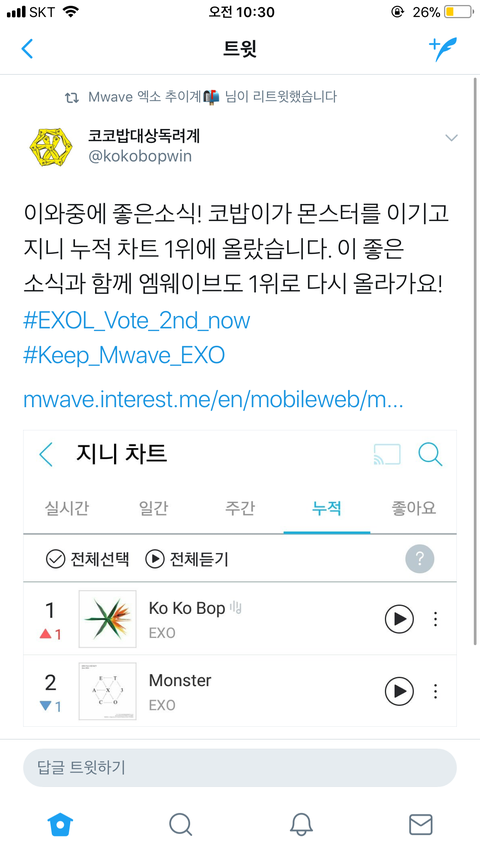
Task: Open the notifications bell tab
Action: 301,825
